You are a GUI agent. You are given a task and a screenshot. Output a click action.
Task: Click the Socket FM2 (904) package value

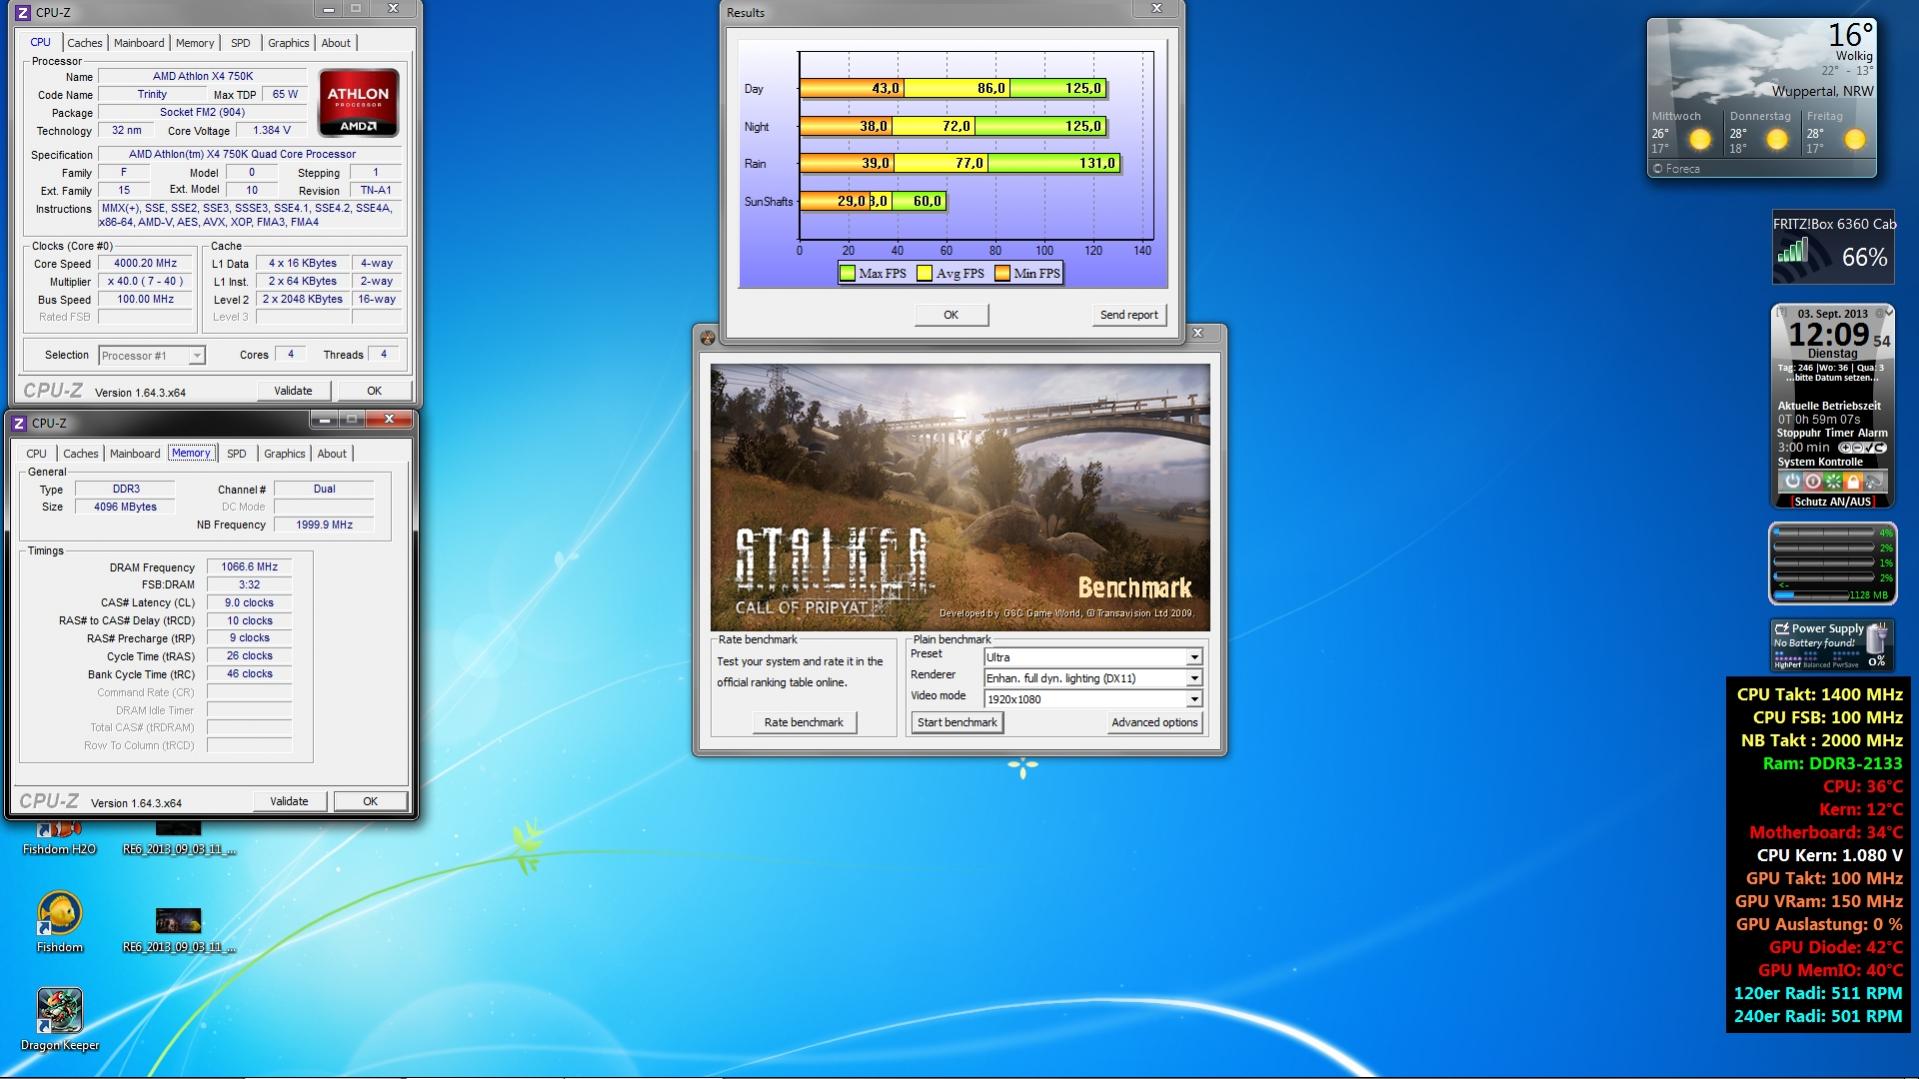coord(203,112)
